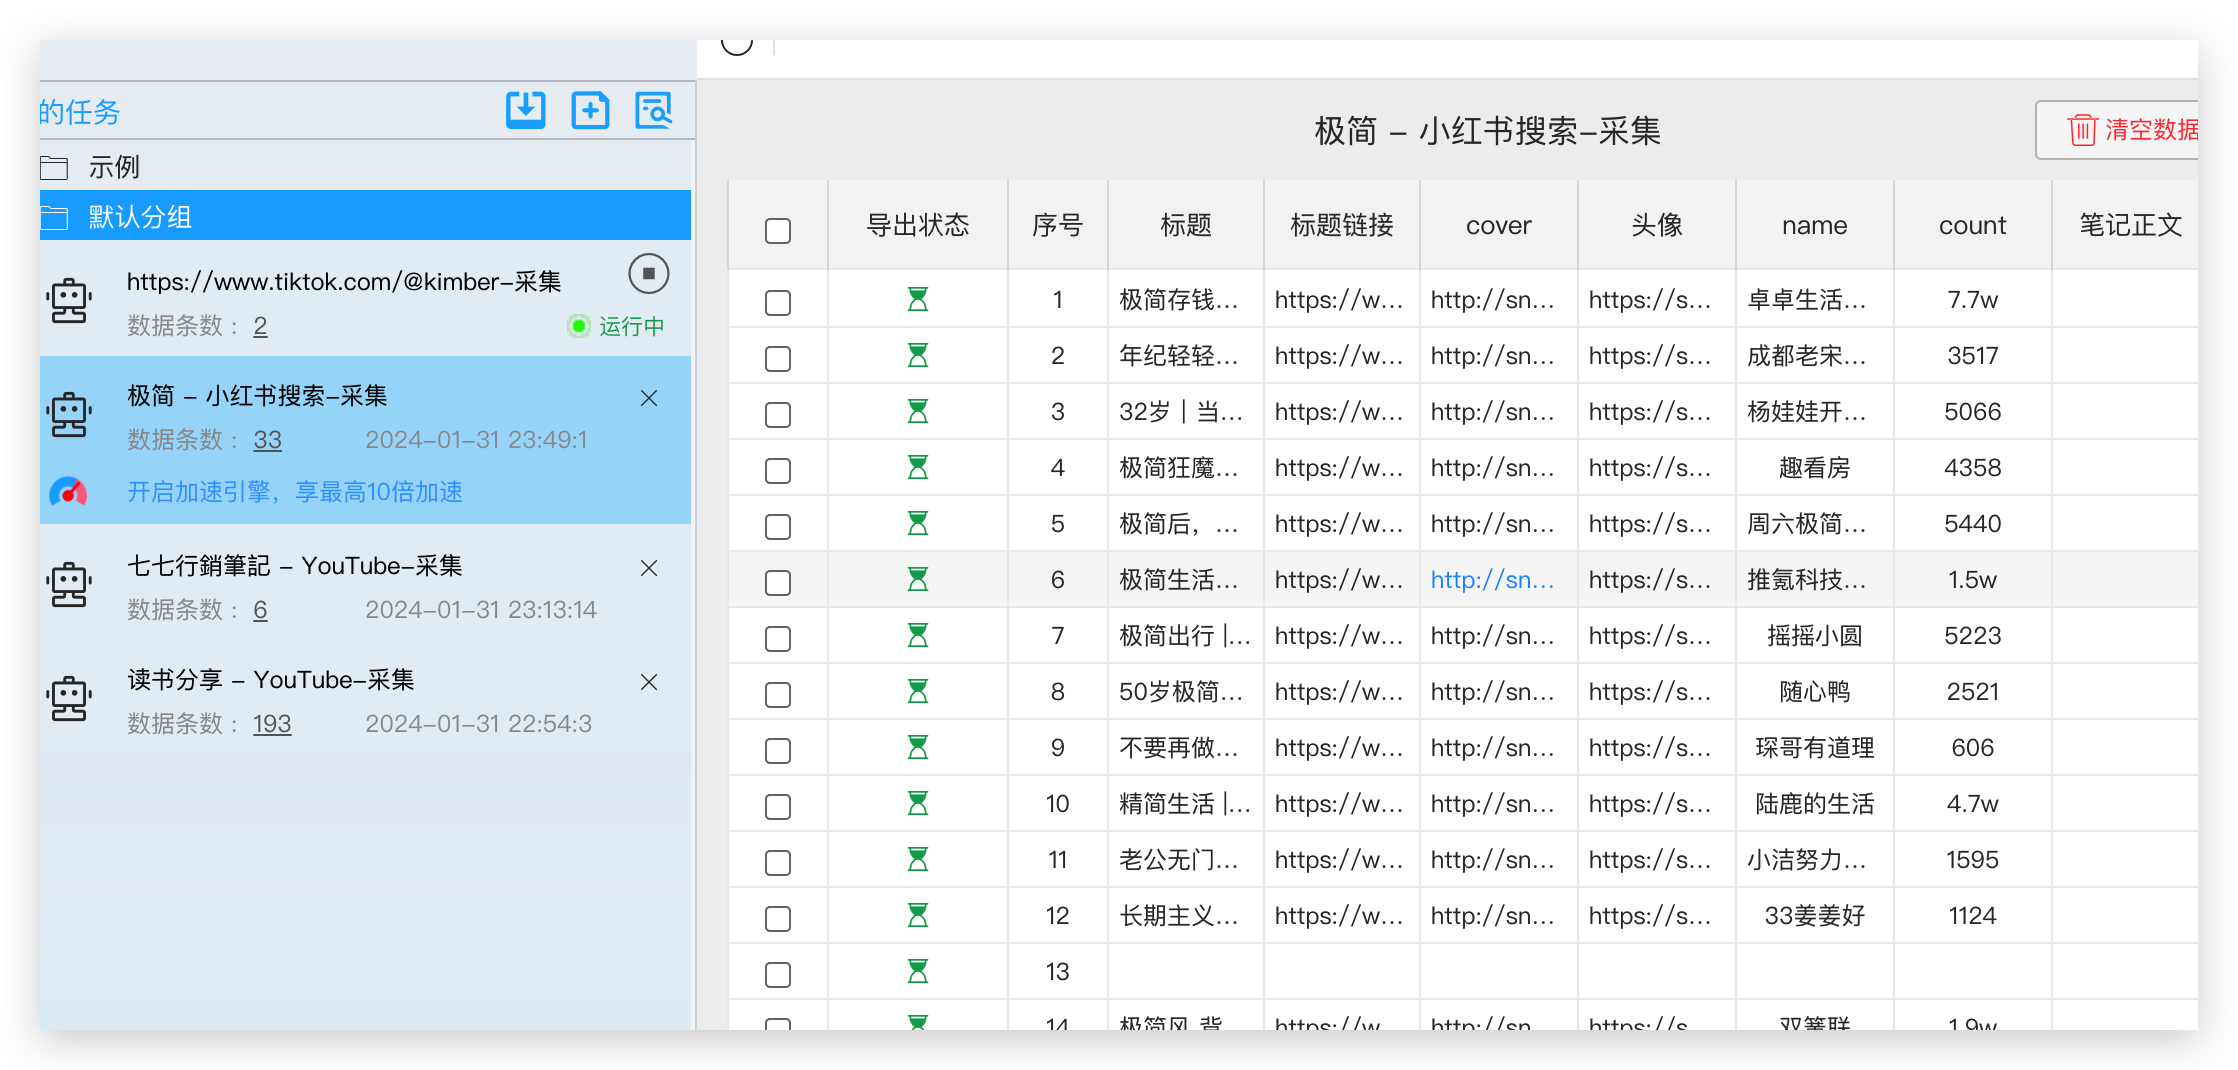Check the checkbox for row 4
This screenshot has width=2238, height=1070.
pyautogui.click(x=778, y=471)
